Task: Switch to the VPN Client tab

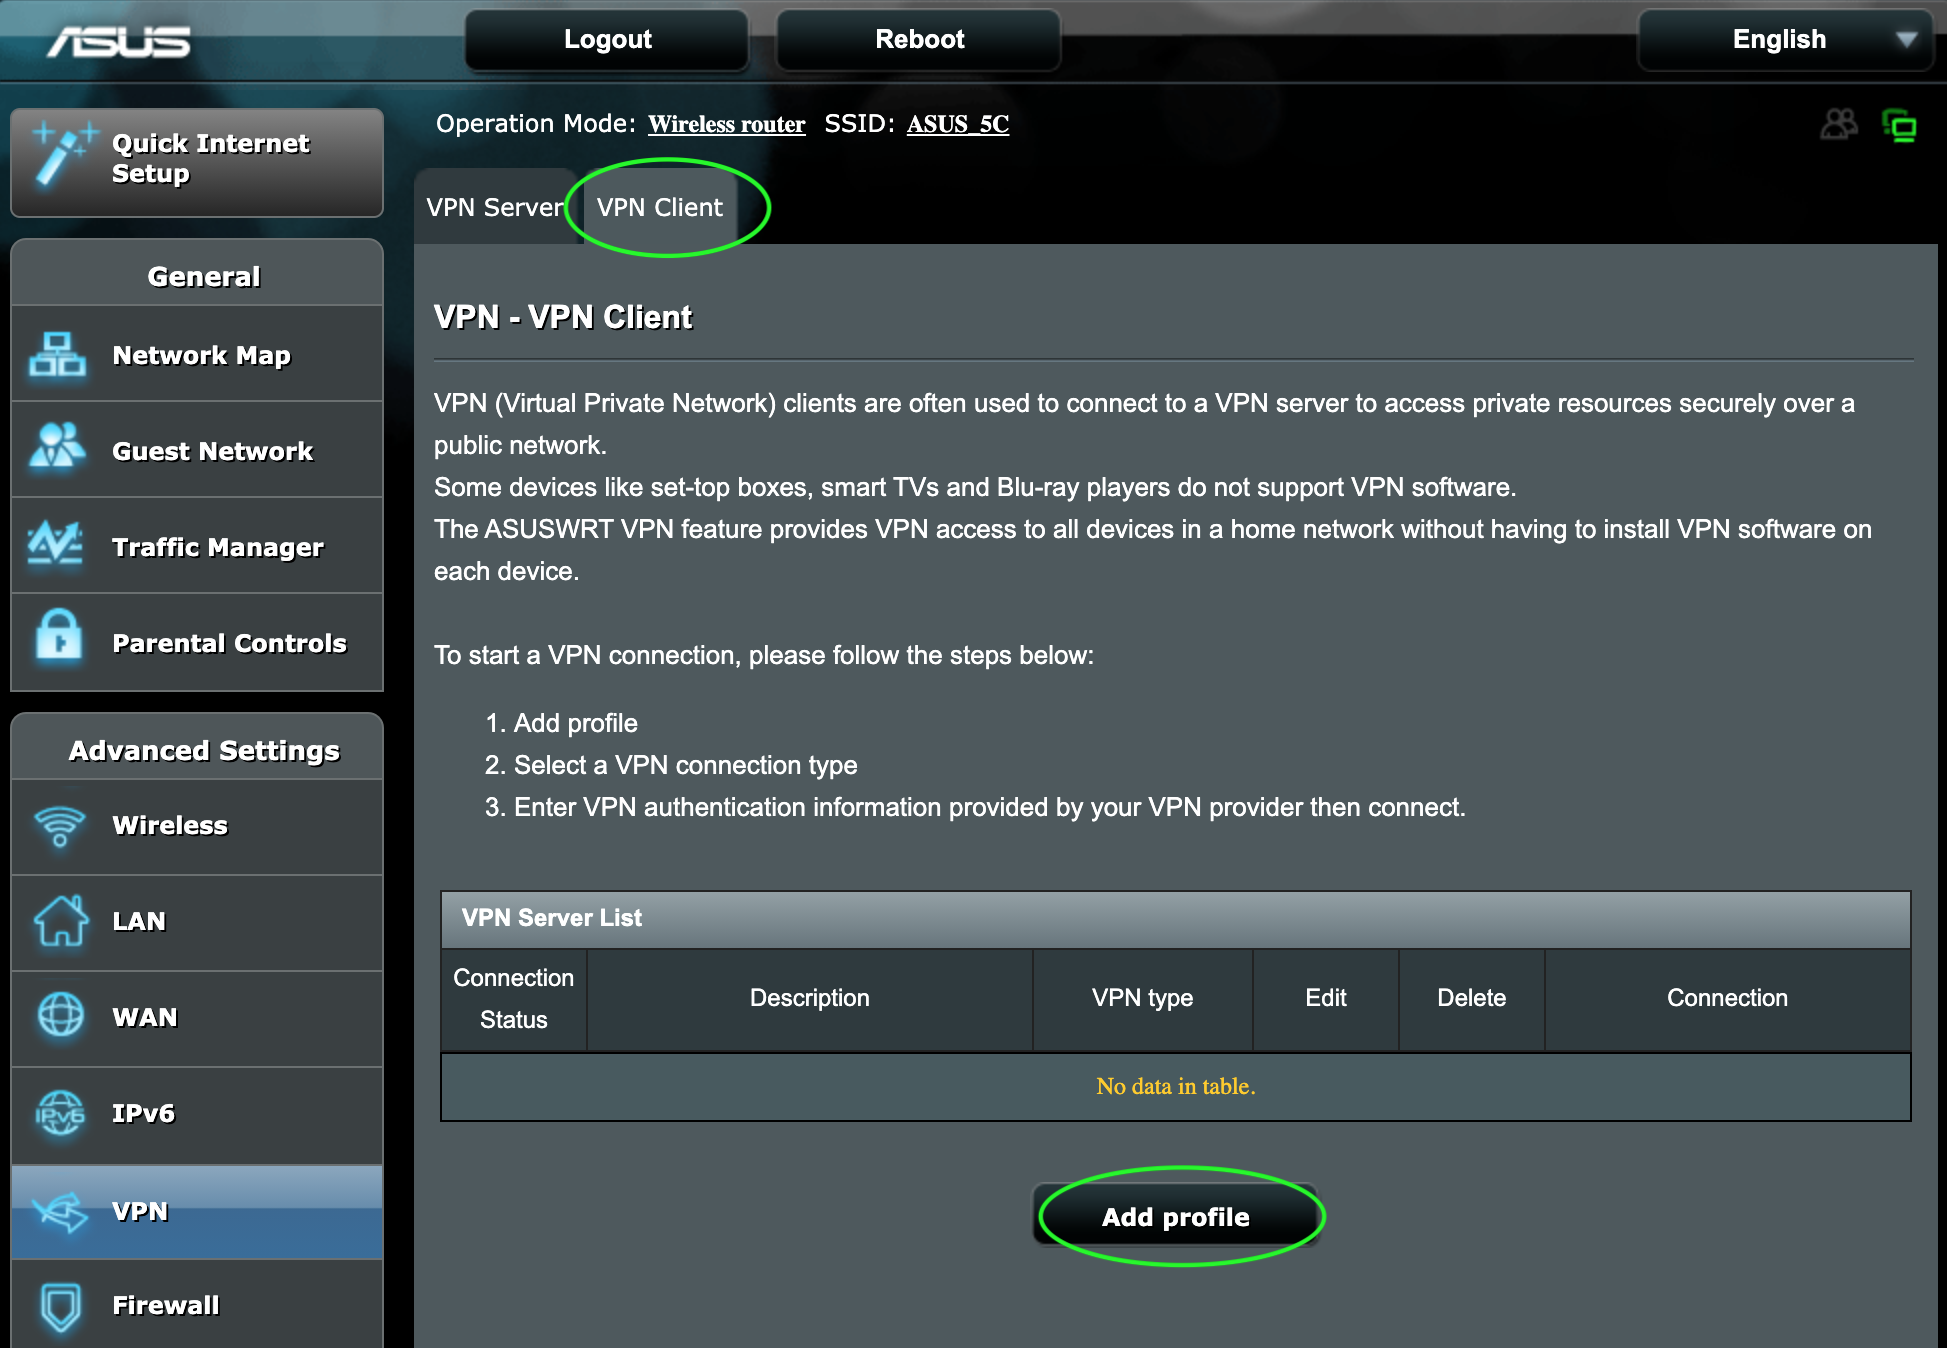Action: [x=658, y=207]
